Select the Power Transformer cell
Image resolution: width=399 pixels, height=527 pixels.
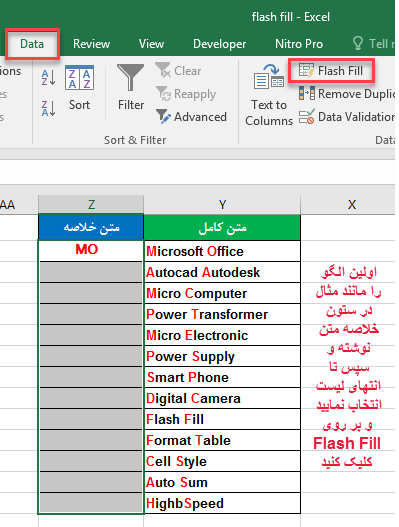coord(222,314)
